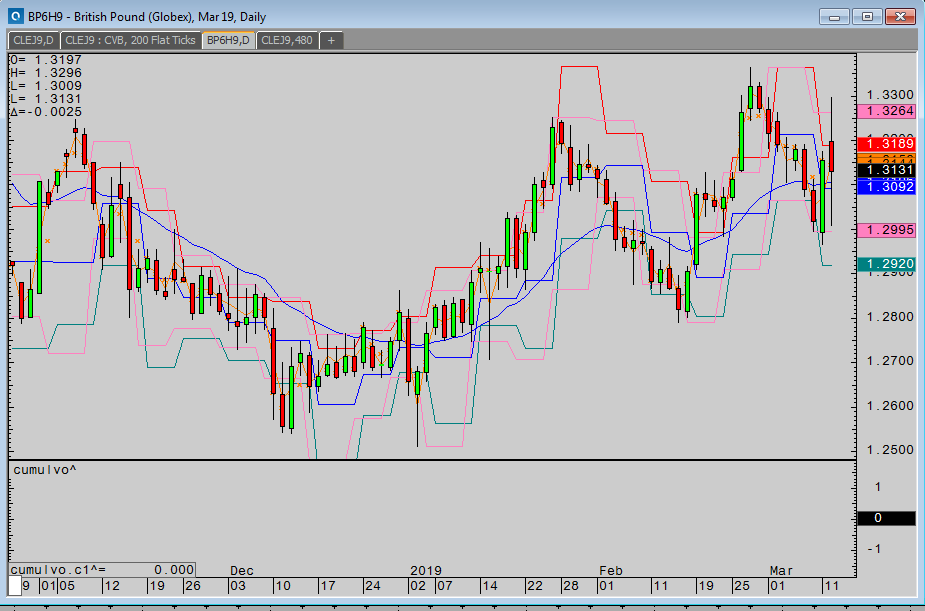This screenshot has width=925, height=611.
Task: Close the British Pound chart window
Action: 900,17
